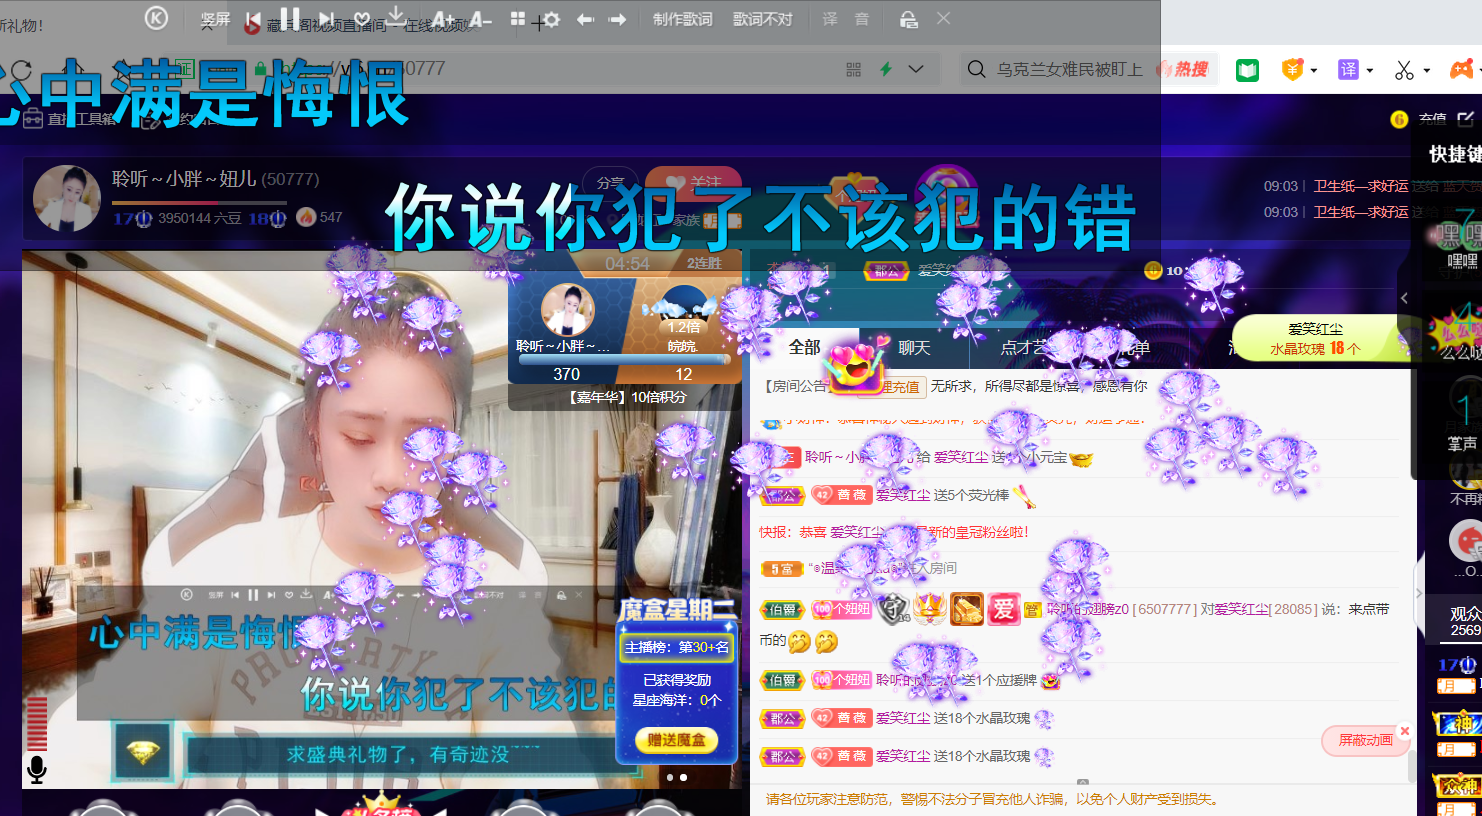Screen dimensions: 1482x816
Task: Toggle lyrics phonetic 音
Action: (x=862, y=19)
